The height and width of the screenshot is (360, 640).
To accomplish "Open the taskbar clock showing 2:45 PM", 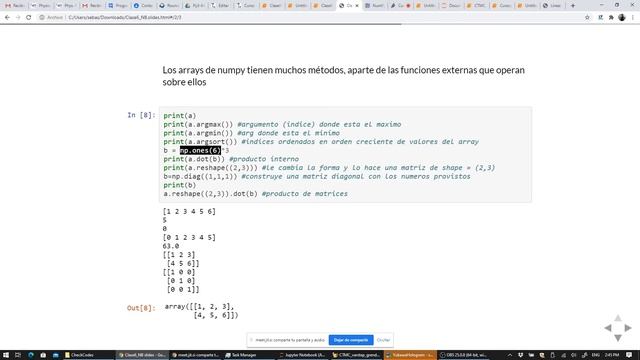I will coord(612,355).
